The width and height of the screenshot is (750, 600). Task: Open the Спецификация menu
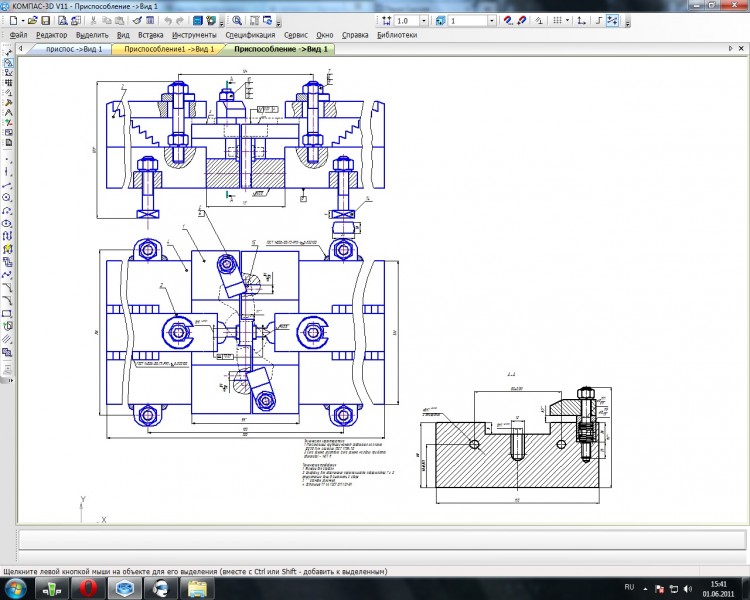click(251, 35)
